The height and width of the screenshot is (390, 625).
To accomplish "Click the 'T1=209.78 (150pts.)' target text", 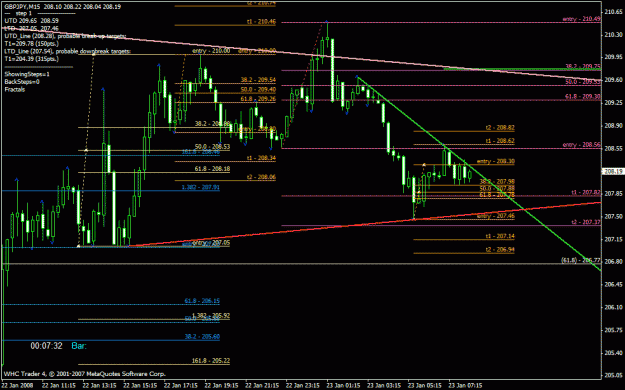I will tap(31, 43).
